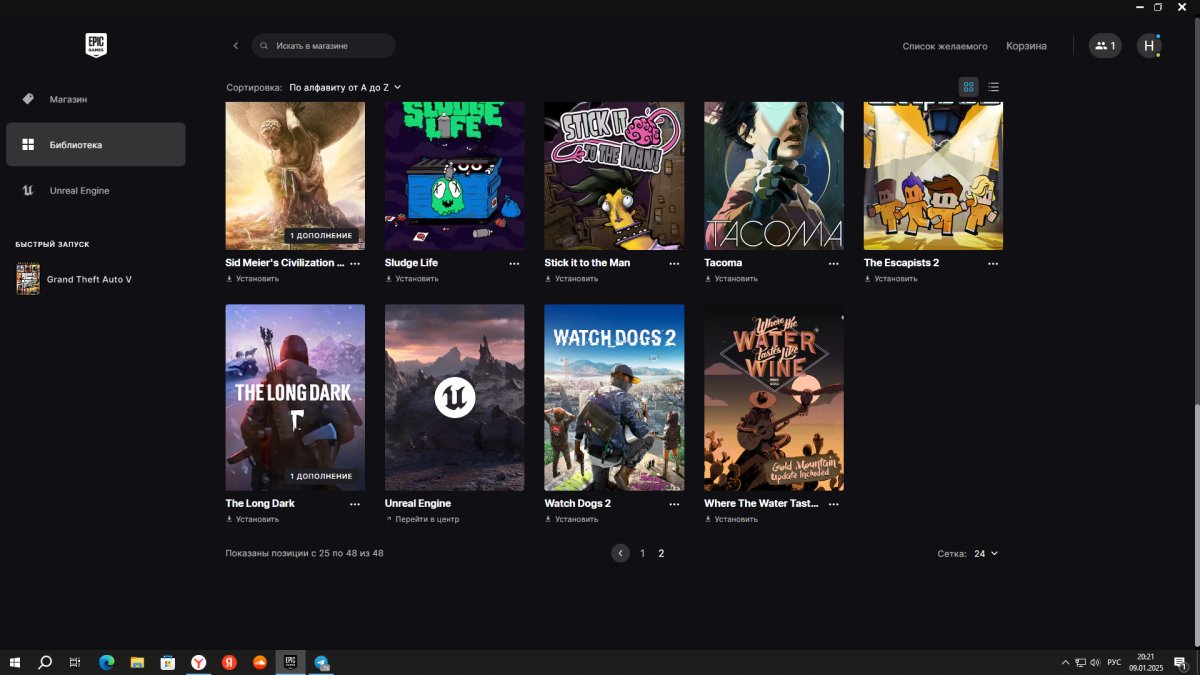The width and height of the screenshot is (1200, 675).
Task: Switch to list view
Action: [x=993, y=87]
